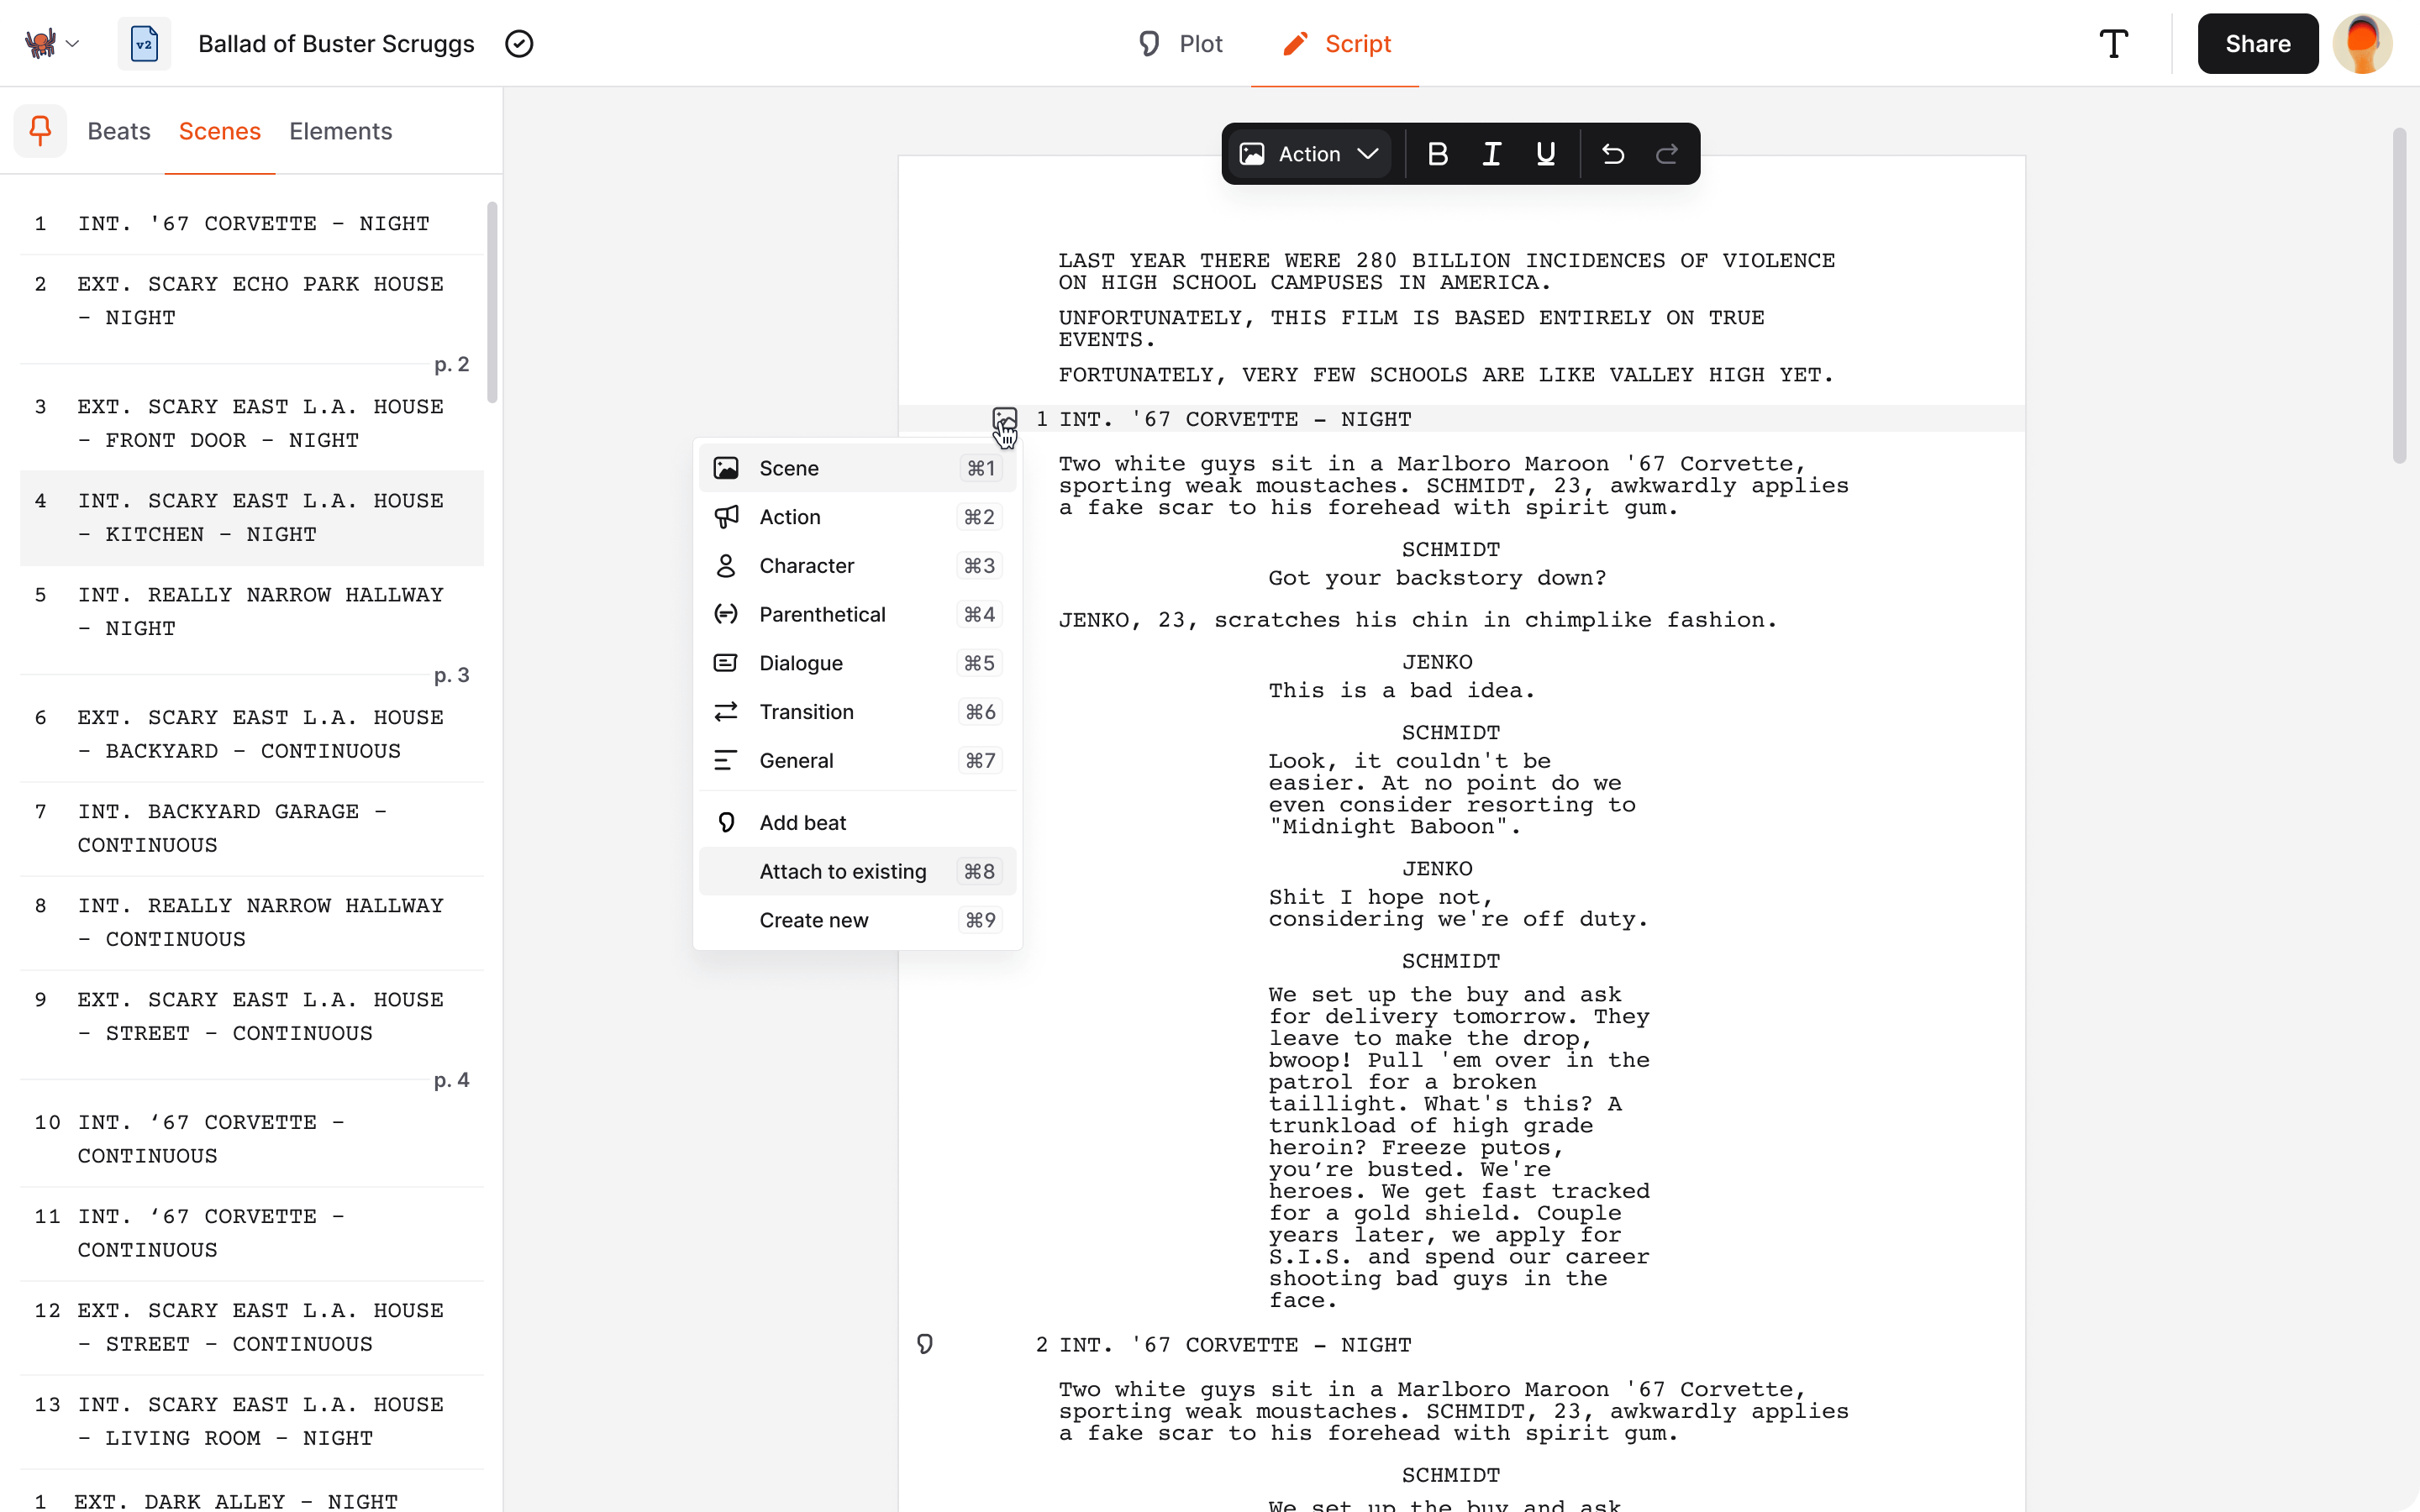
Task: Open the Action element type dropdown
Action: [x=1309, y=154]
